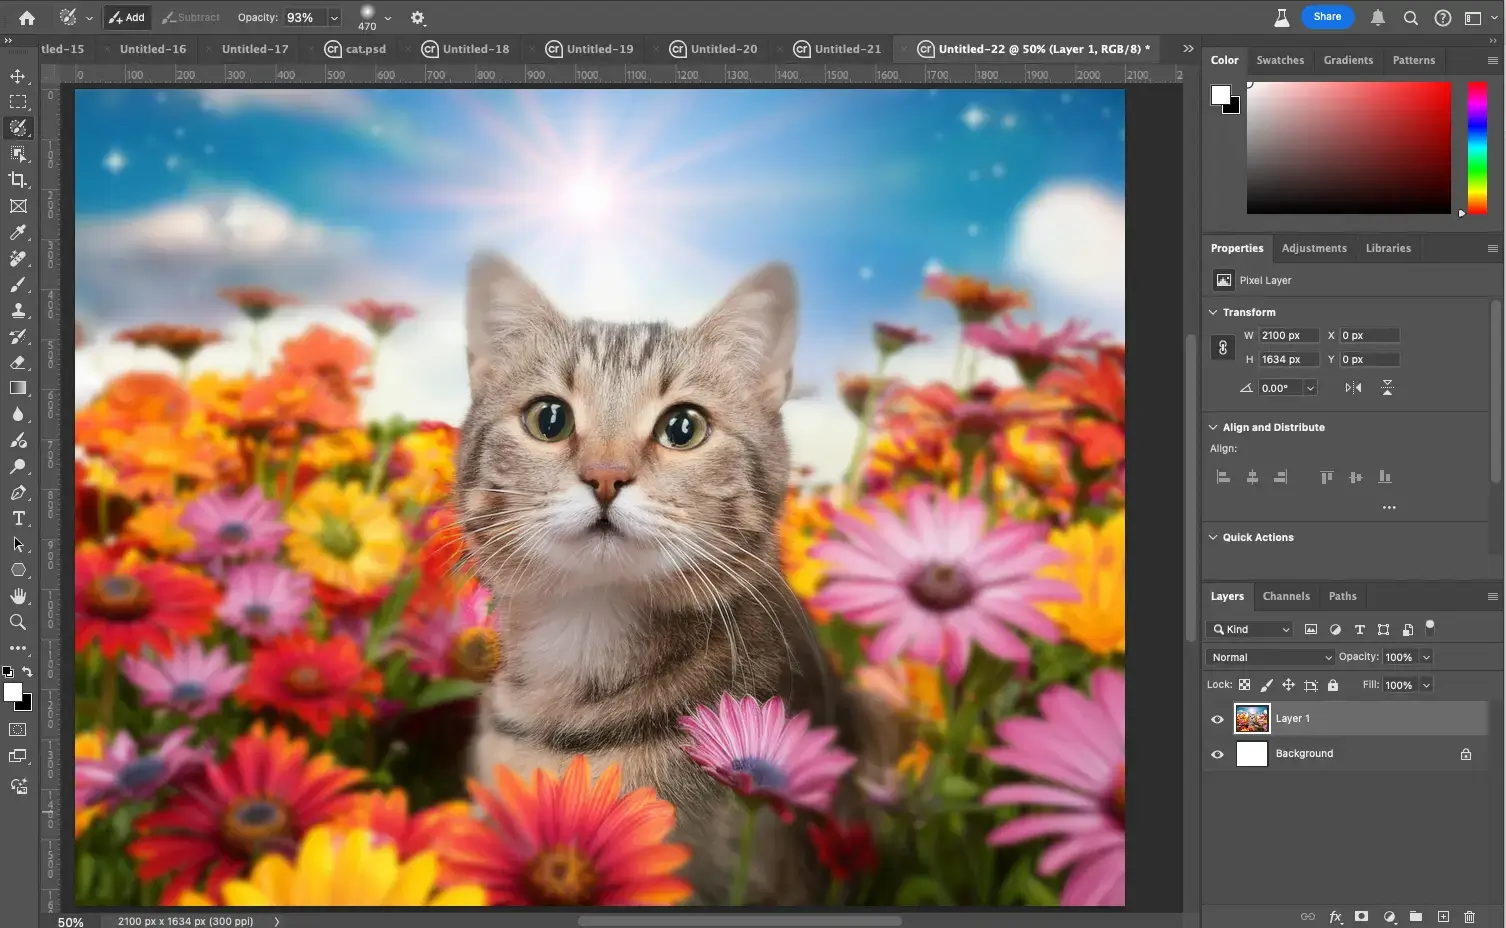Open the Add Layer Style fx menu

(x=1335, y=916)
